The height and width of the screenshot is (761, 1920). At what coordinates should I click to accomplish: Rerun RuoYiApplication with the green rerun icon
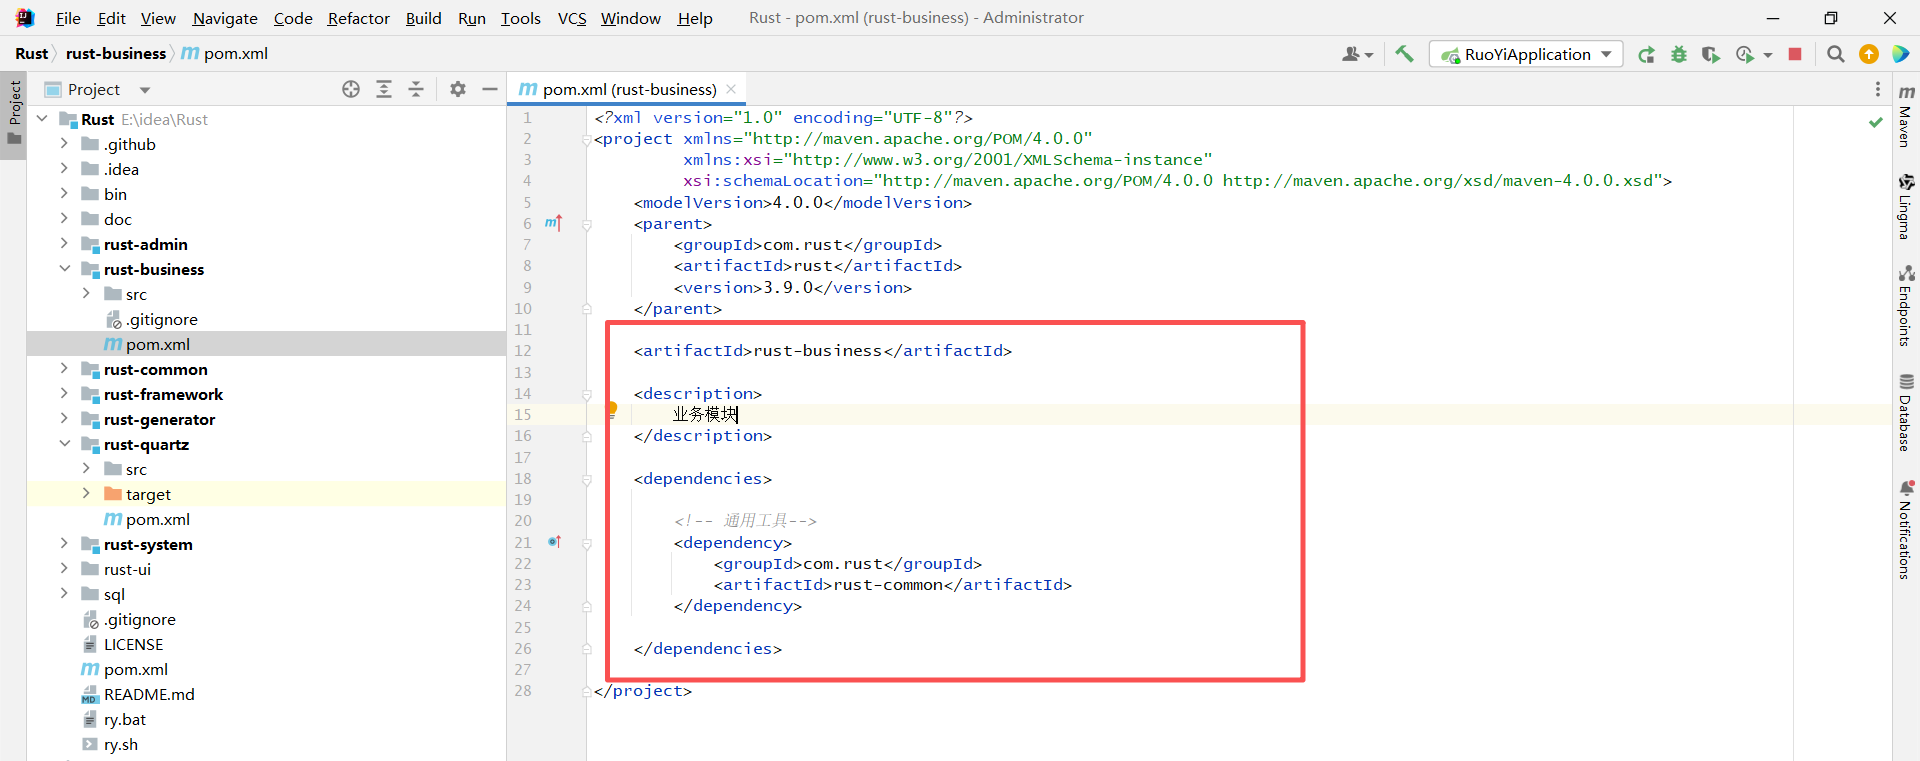1646,55
